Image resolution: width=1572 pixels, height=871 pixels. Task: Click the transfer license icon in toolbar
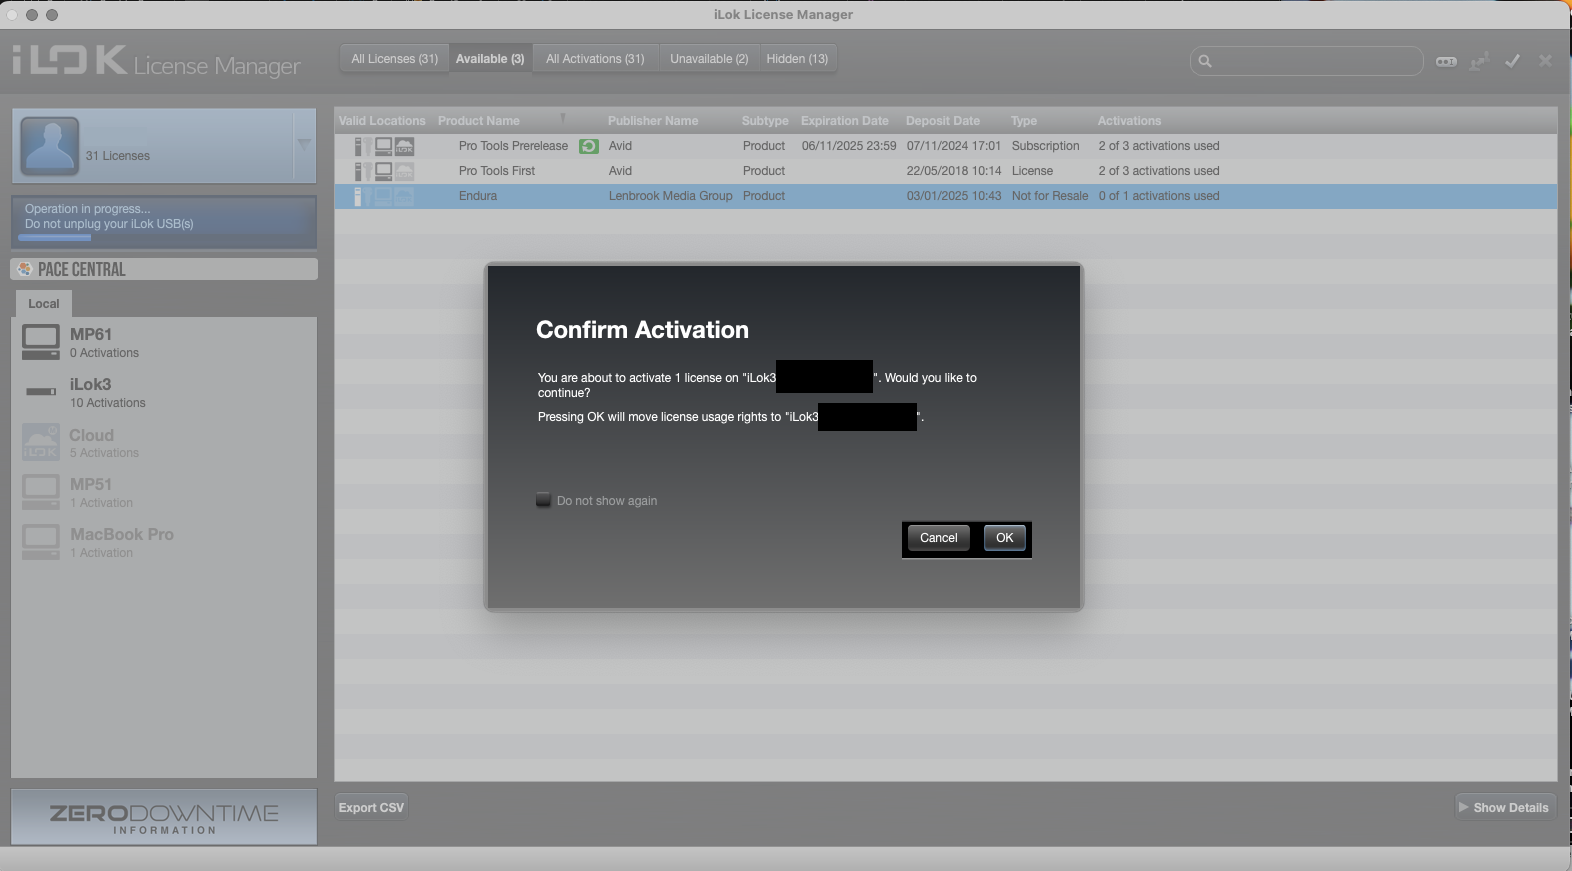point(1479,61)
